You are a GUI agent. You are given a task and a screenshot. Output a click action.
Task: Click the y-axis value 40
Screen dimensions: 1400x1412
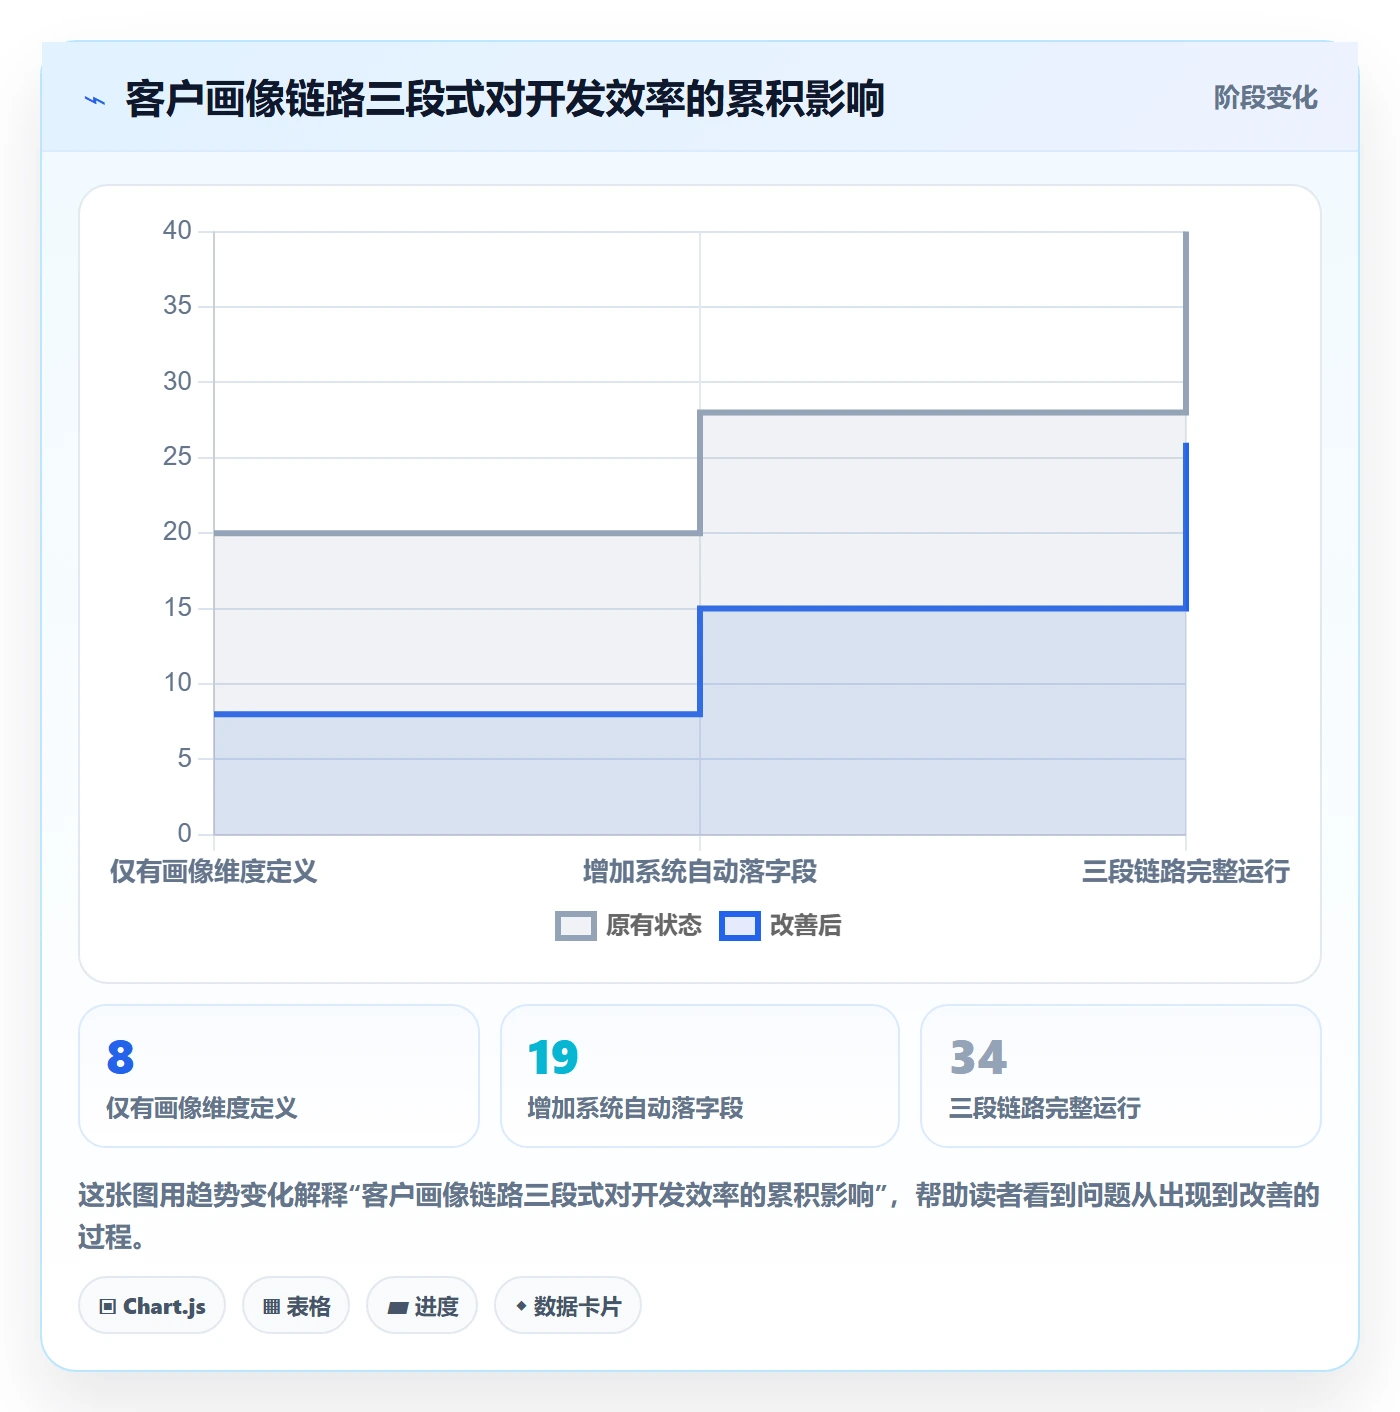click(x=177, y=231)
